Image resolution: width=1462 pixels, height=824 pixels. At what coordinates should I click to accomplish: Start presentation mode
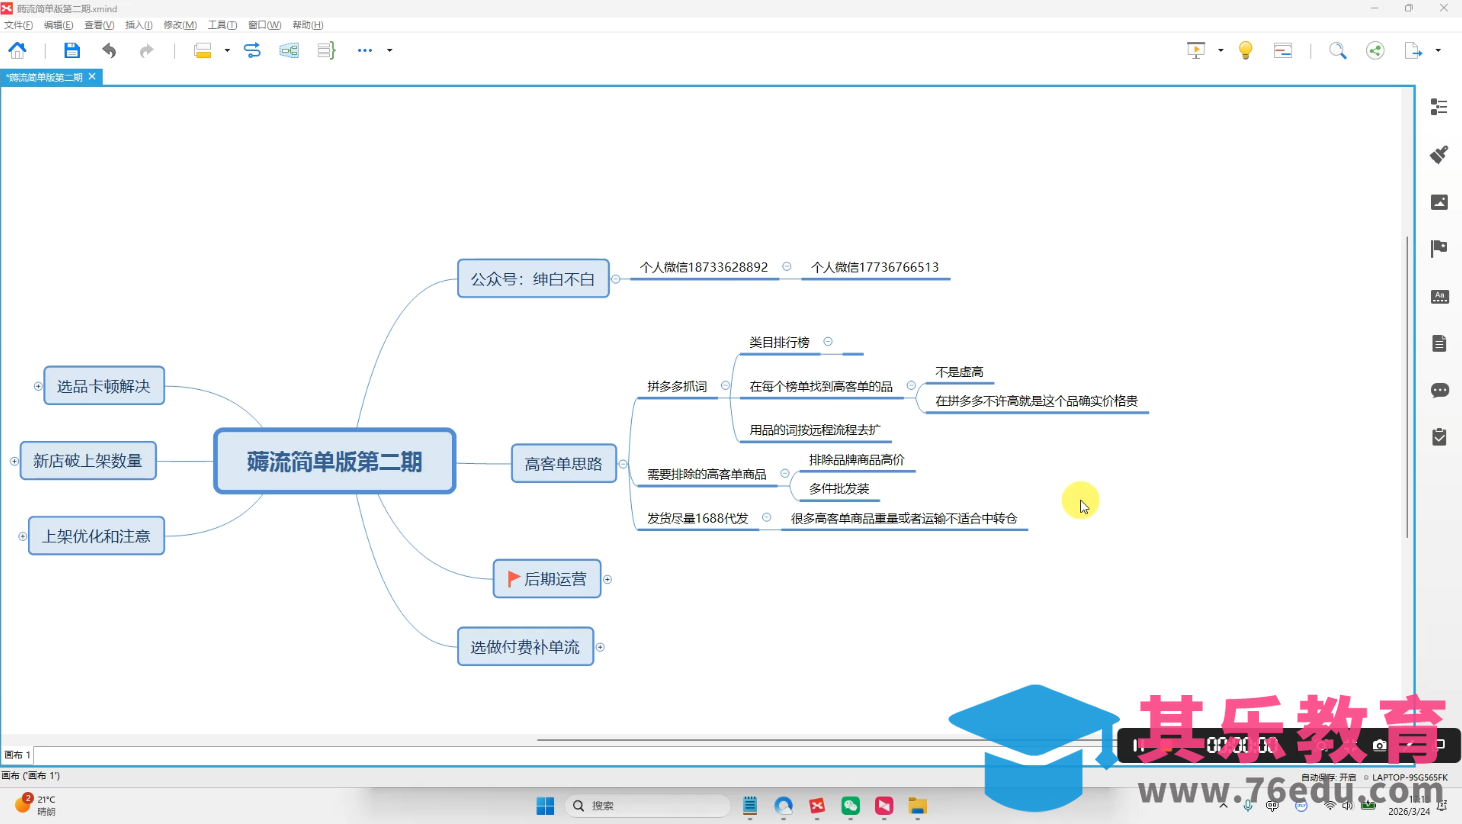click(1196, 50)
